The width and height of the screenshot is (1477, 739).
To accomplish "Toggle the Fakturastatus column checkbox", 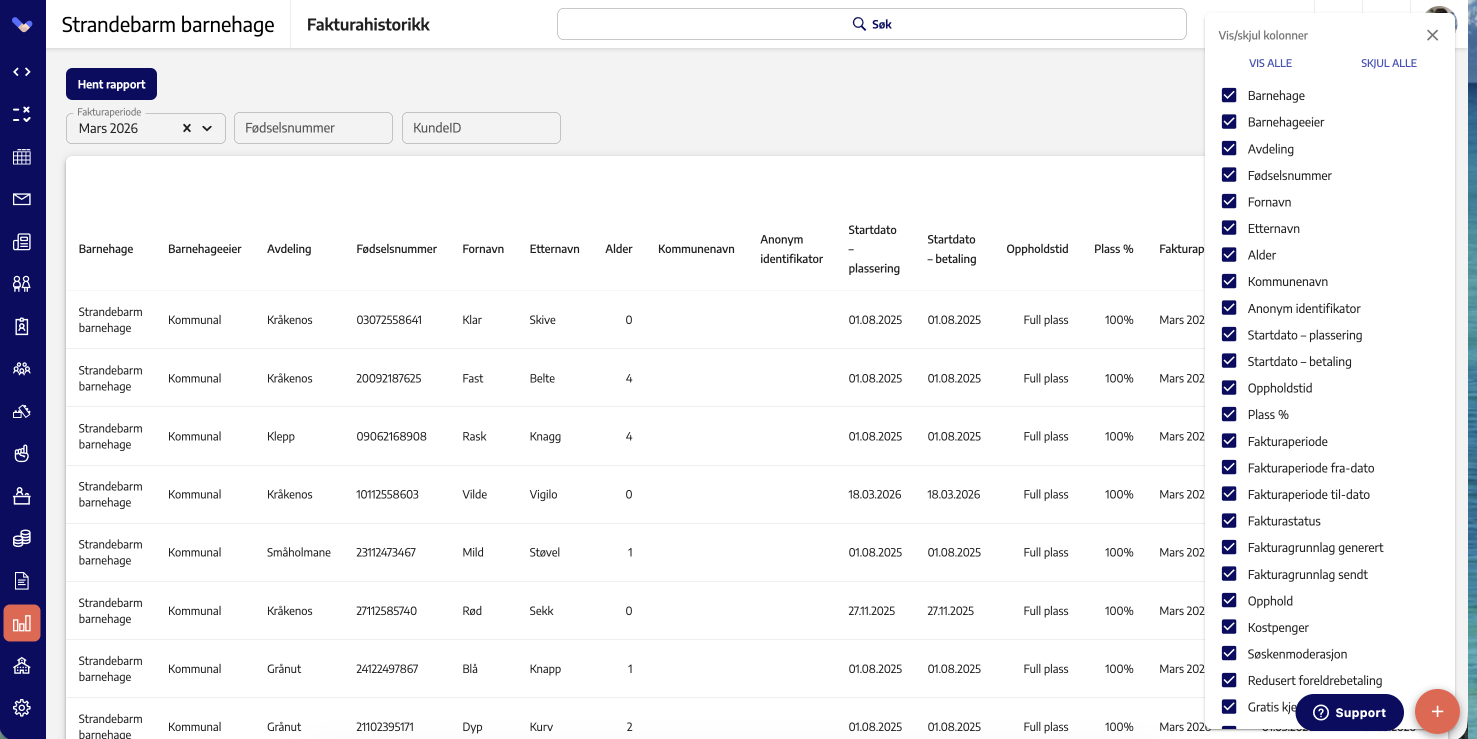I will (x=1229, y=521).
